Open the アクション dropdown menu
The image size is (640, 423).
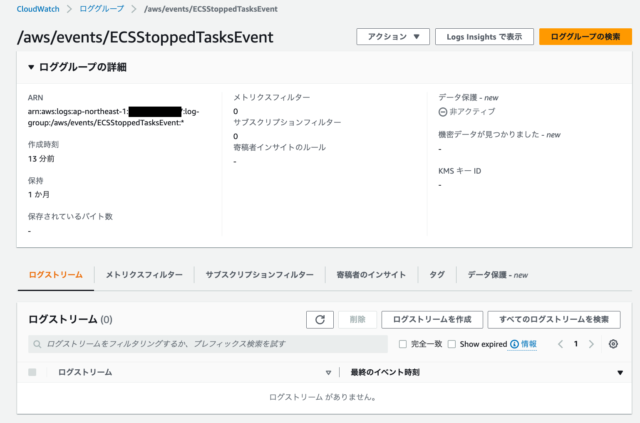tap(393, 37)
